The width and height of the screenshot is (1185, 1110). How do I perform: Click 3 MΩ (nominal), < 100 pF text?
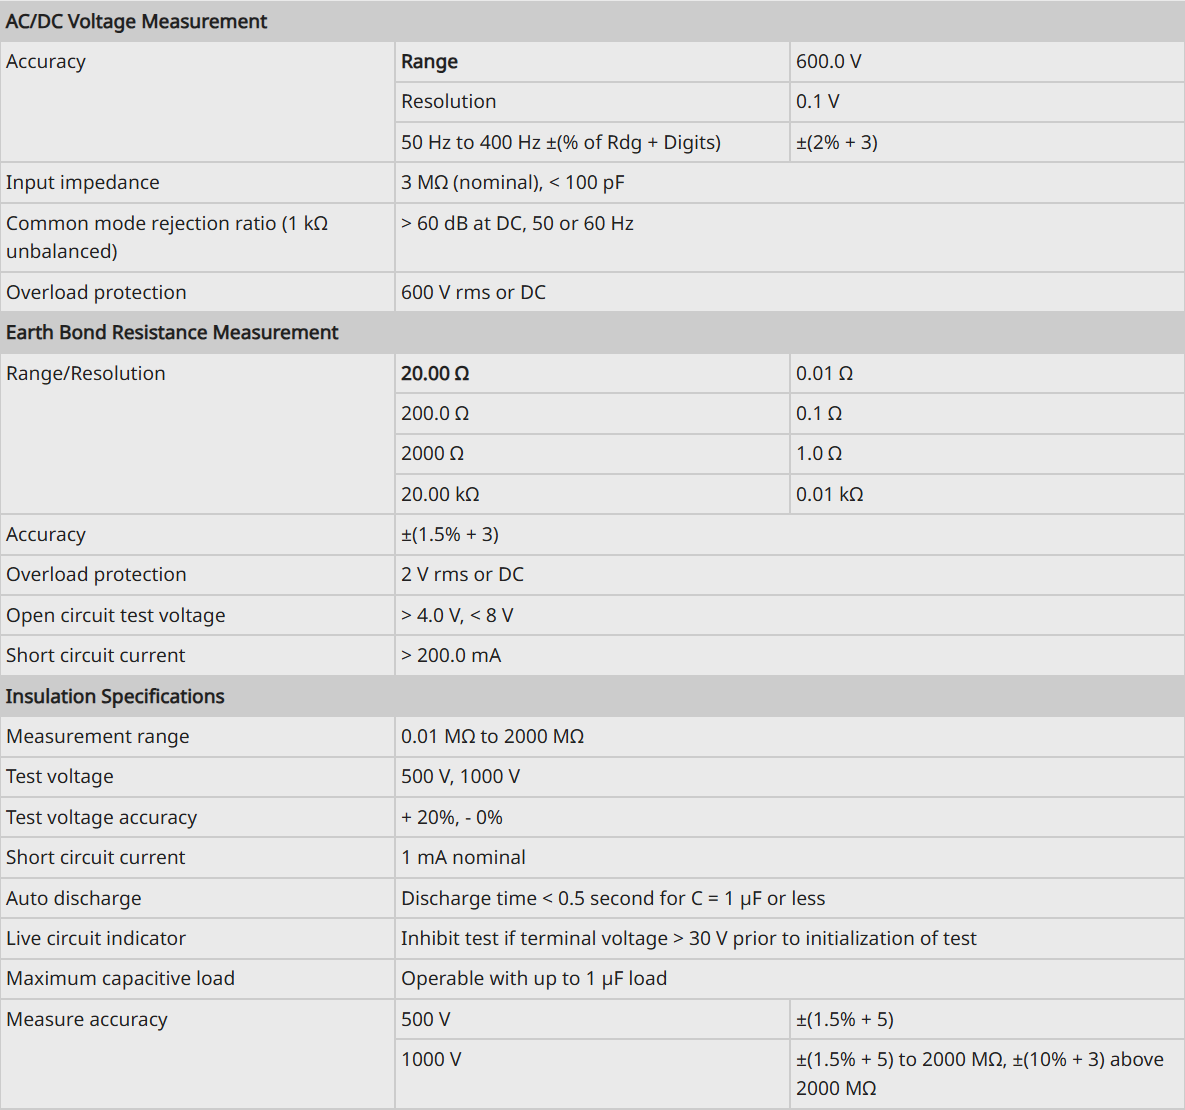click(x=512, y=182)
